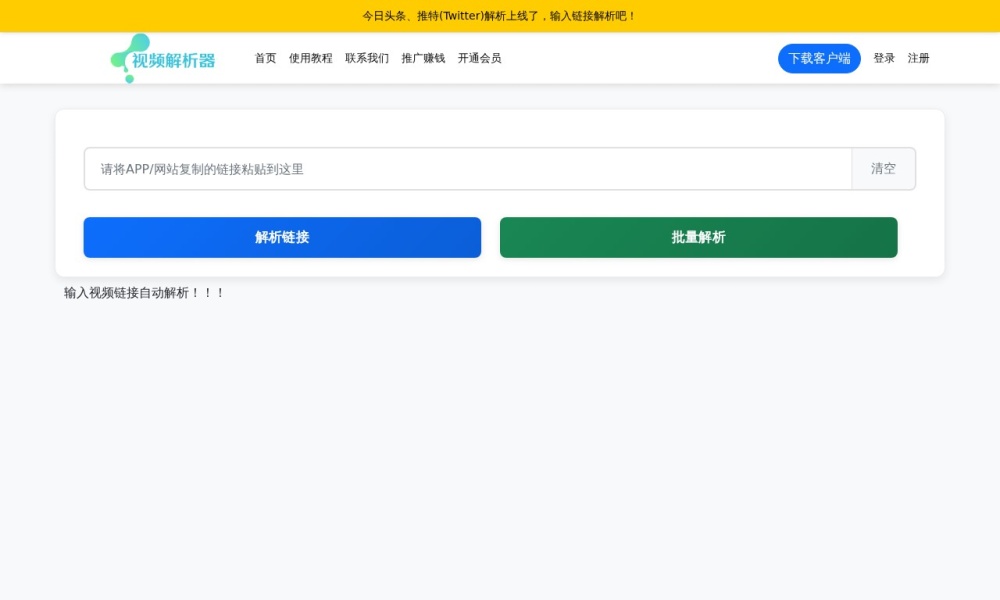Click the yellow Twitter announcement banner
The image size is (1000, 600).
(500, 16)
